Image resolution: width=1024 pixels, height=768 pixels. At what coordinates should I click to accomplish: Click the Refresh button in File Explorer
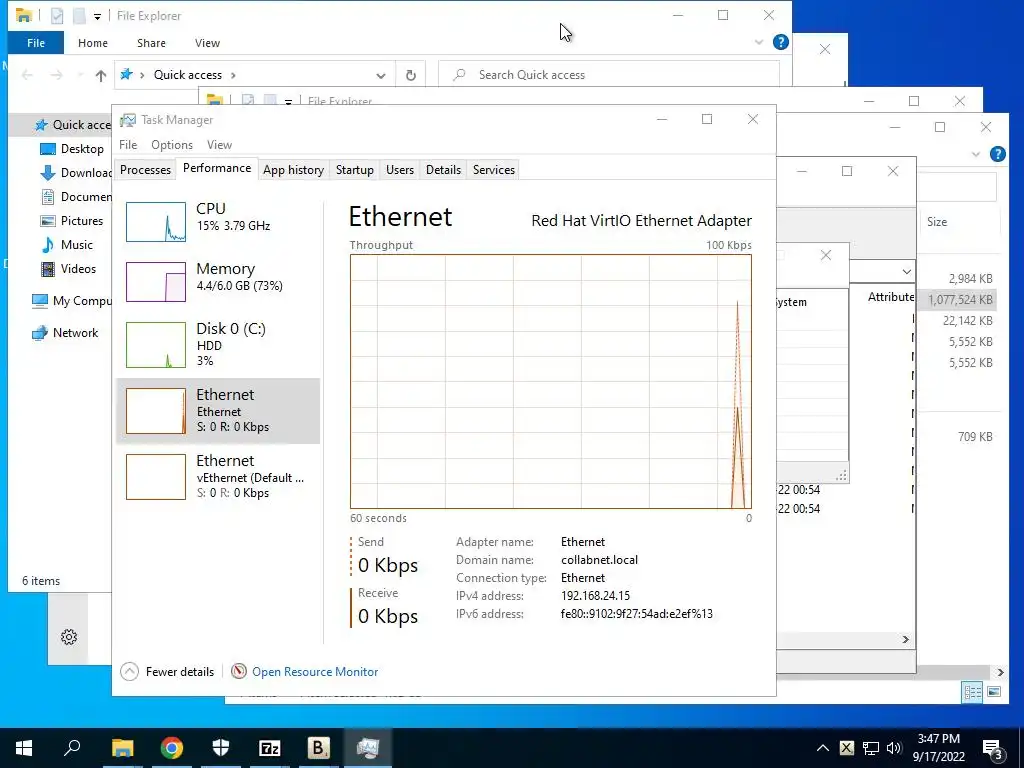point(411,75)
